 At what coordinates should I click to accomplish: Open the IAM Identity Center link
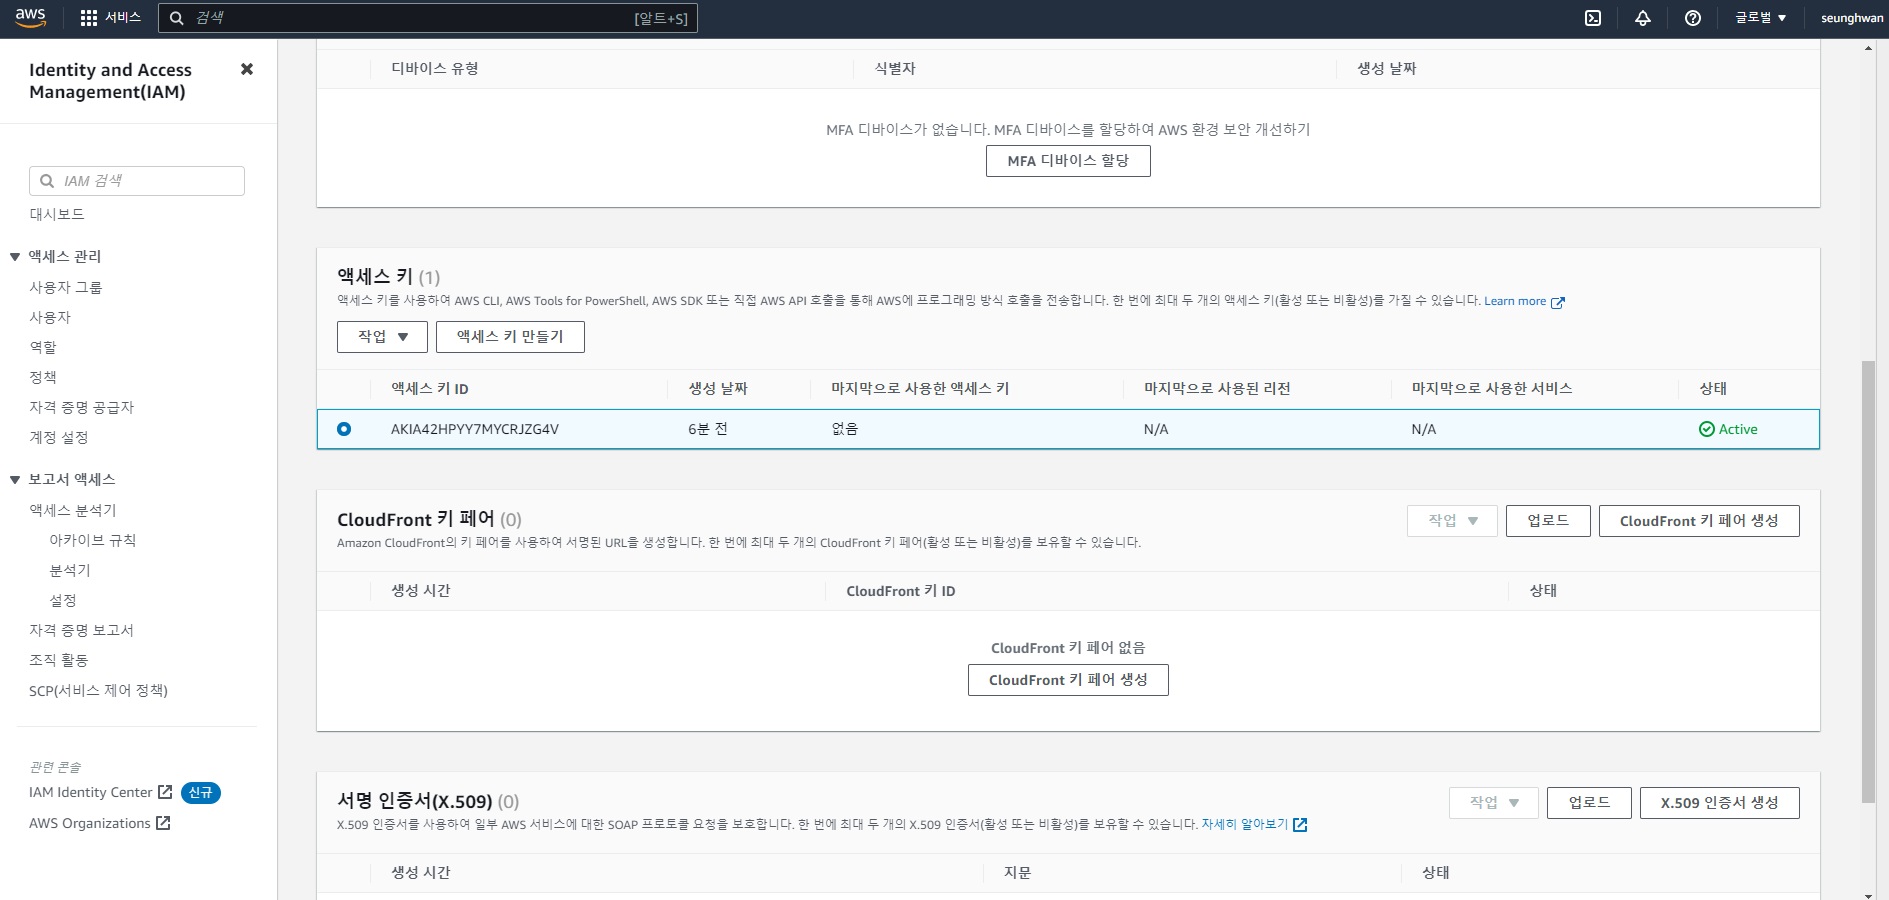91,792
